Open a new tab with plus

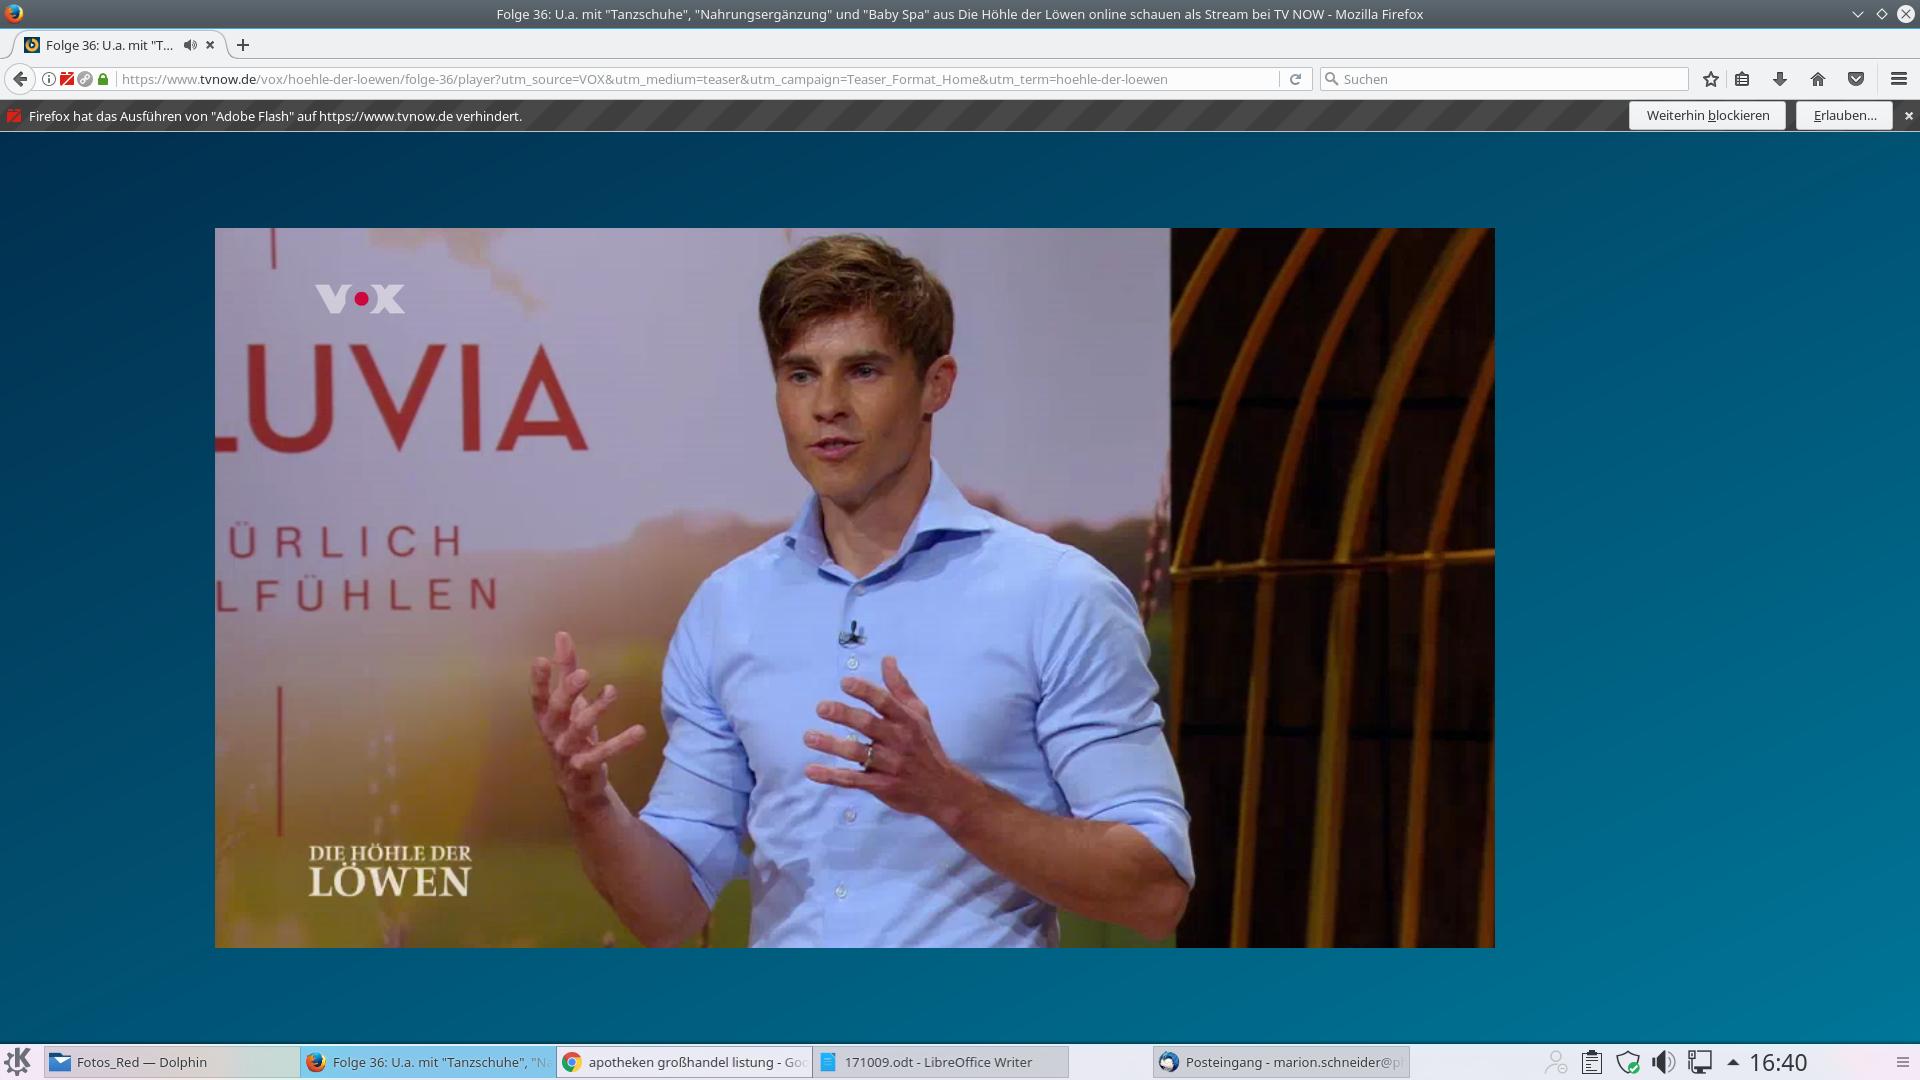coord(243,45)
